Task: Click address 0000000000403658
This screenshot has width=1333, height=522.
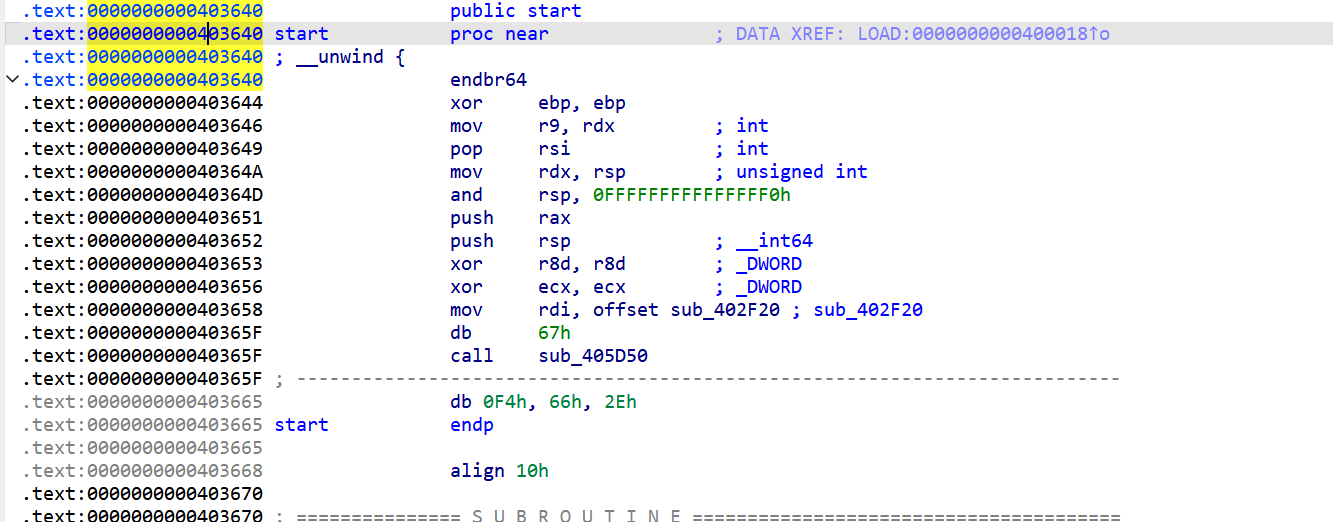Action: 175,310
